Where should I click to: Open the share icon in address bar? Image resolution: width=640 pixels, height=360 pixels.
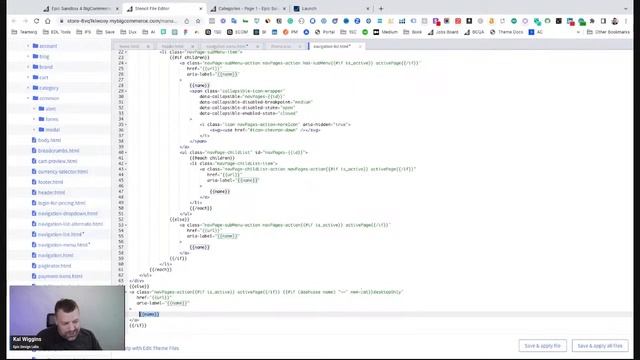187,21
